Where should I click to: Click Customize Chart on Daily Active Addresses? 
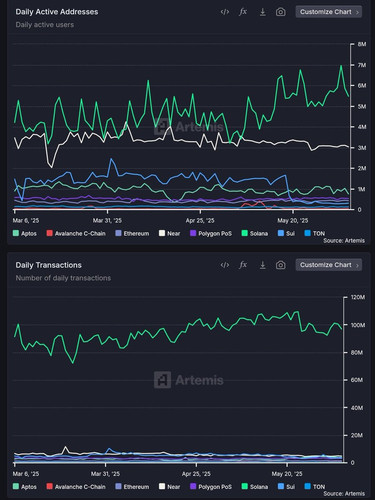click(x=329, y=12)
